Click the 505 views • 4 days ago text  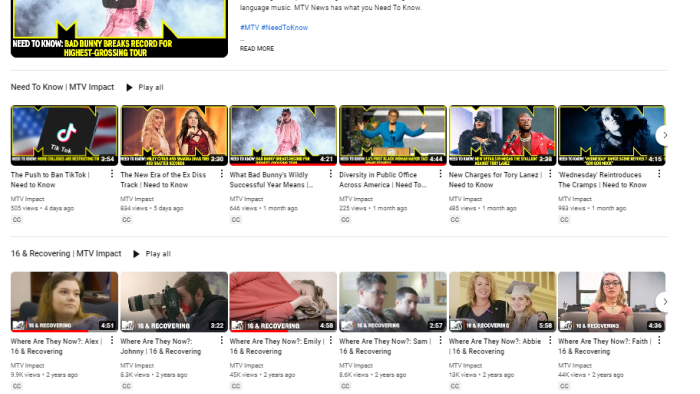(x=42, y=208)
